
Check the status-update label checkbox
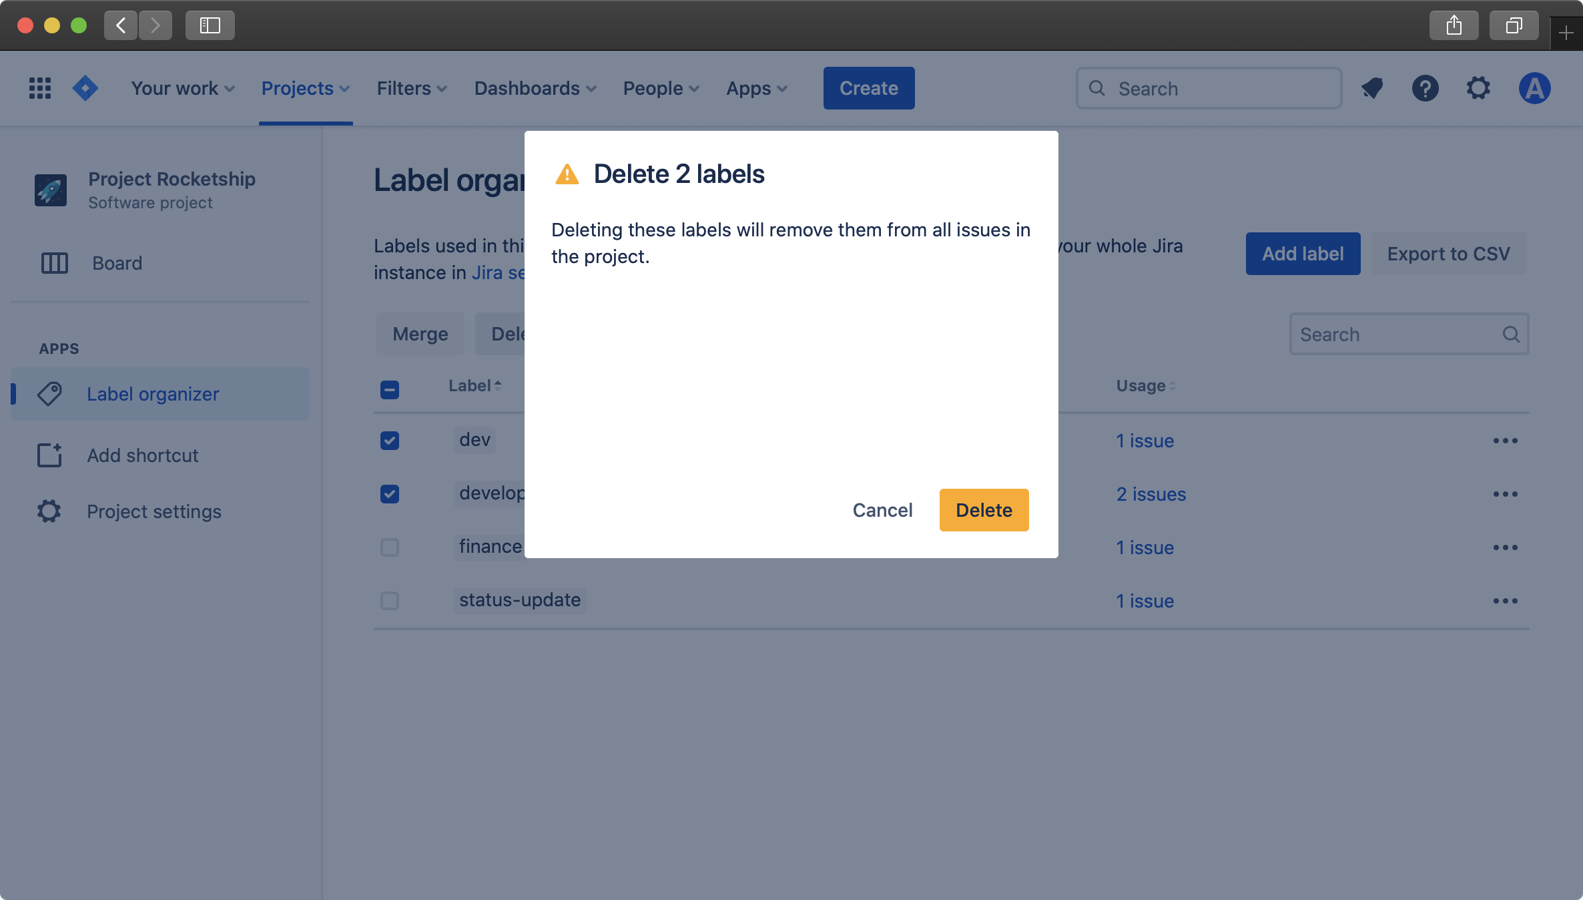(x=390, y=601)
